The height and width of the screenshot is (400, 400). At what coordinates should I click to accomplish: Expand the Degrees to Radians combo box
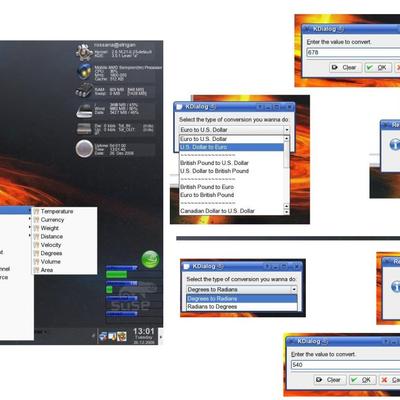click(x=294, y=289)
